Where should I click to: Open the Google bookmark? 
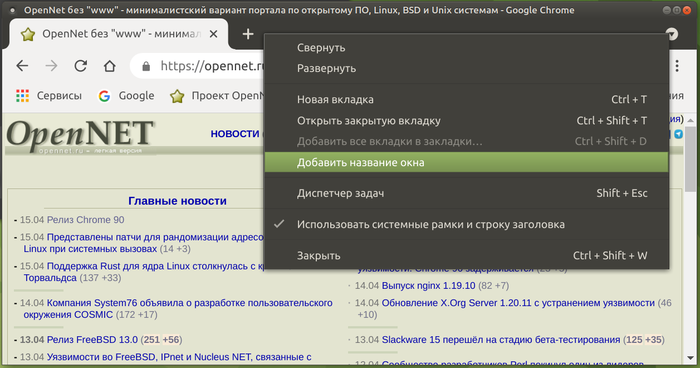pyautogui.click(x=126, y=96)
